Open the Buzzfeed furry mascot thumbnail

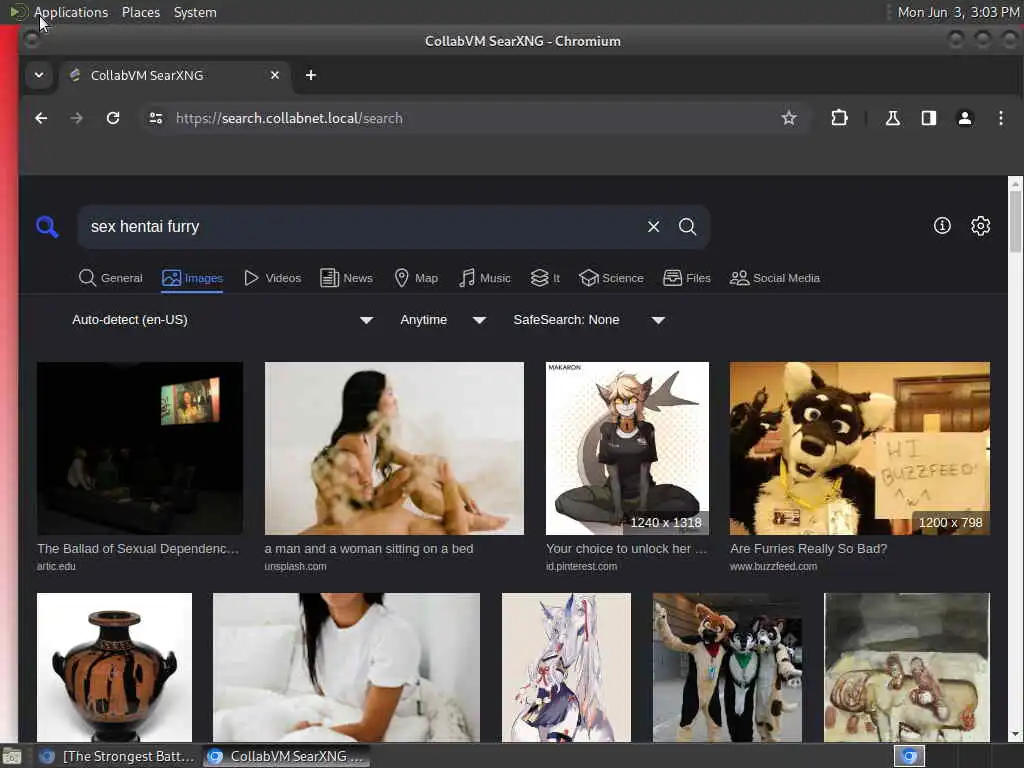tap(859, 448)
